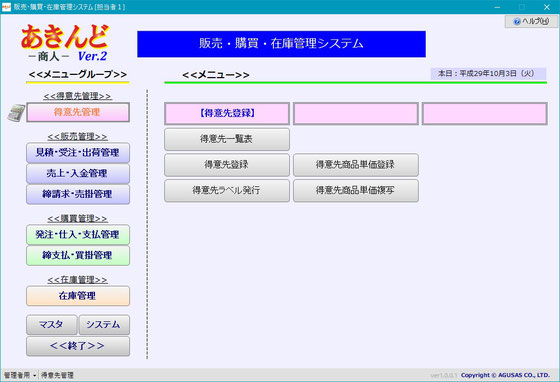Viewport: 560px width, 382px height.
Task: Open the ヘルプ help button
Action: click(x=531, y=21)
